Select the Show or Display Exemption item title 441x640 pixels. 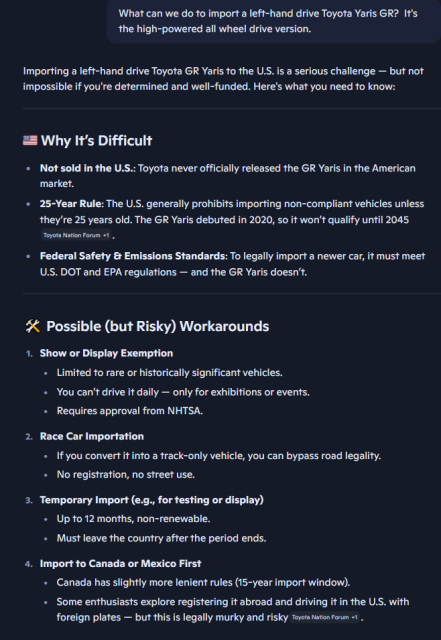pyautogui.click(x=106, y=353)
